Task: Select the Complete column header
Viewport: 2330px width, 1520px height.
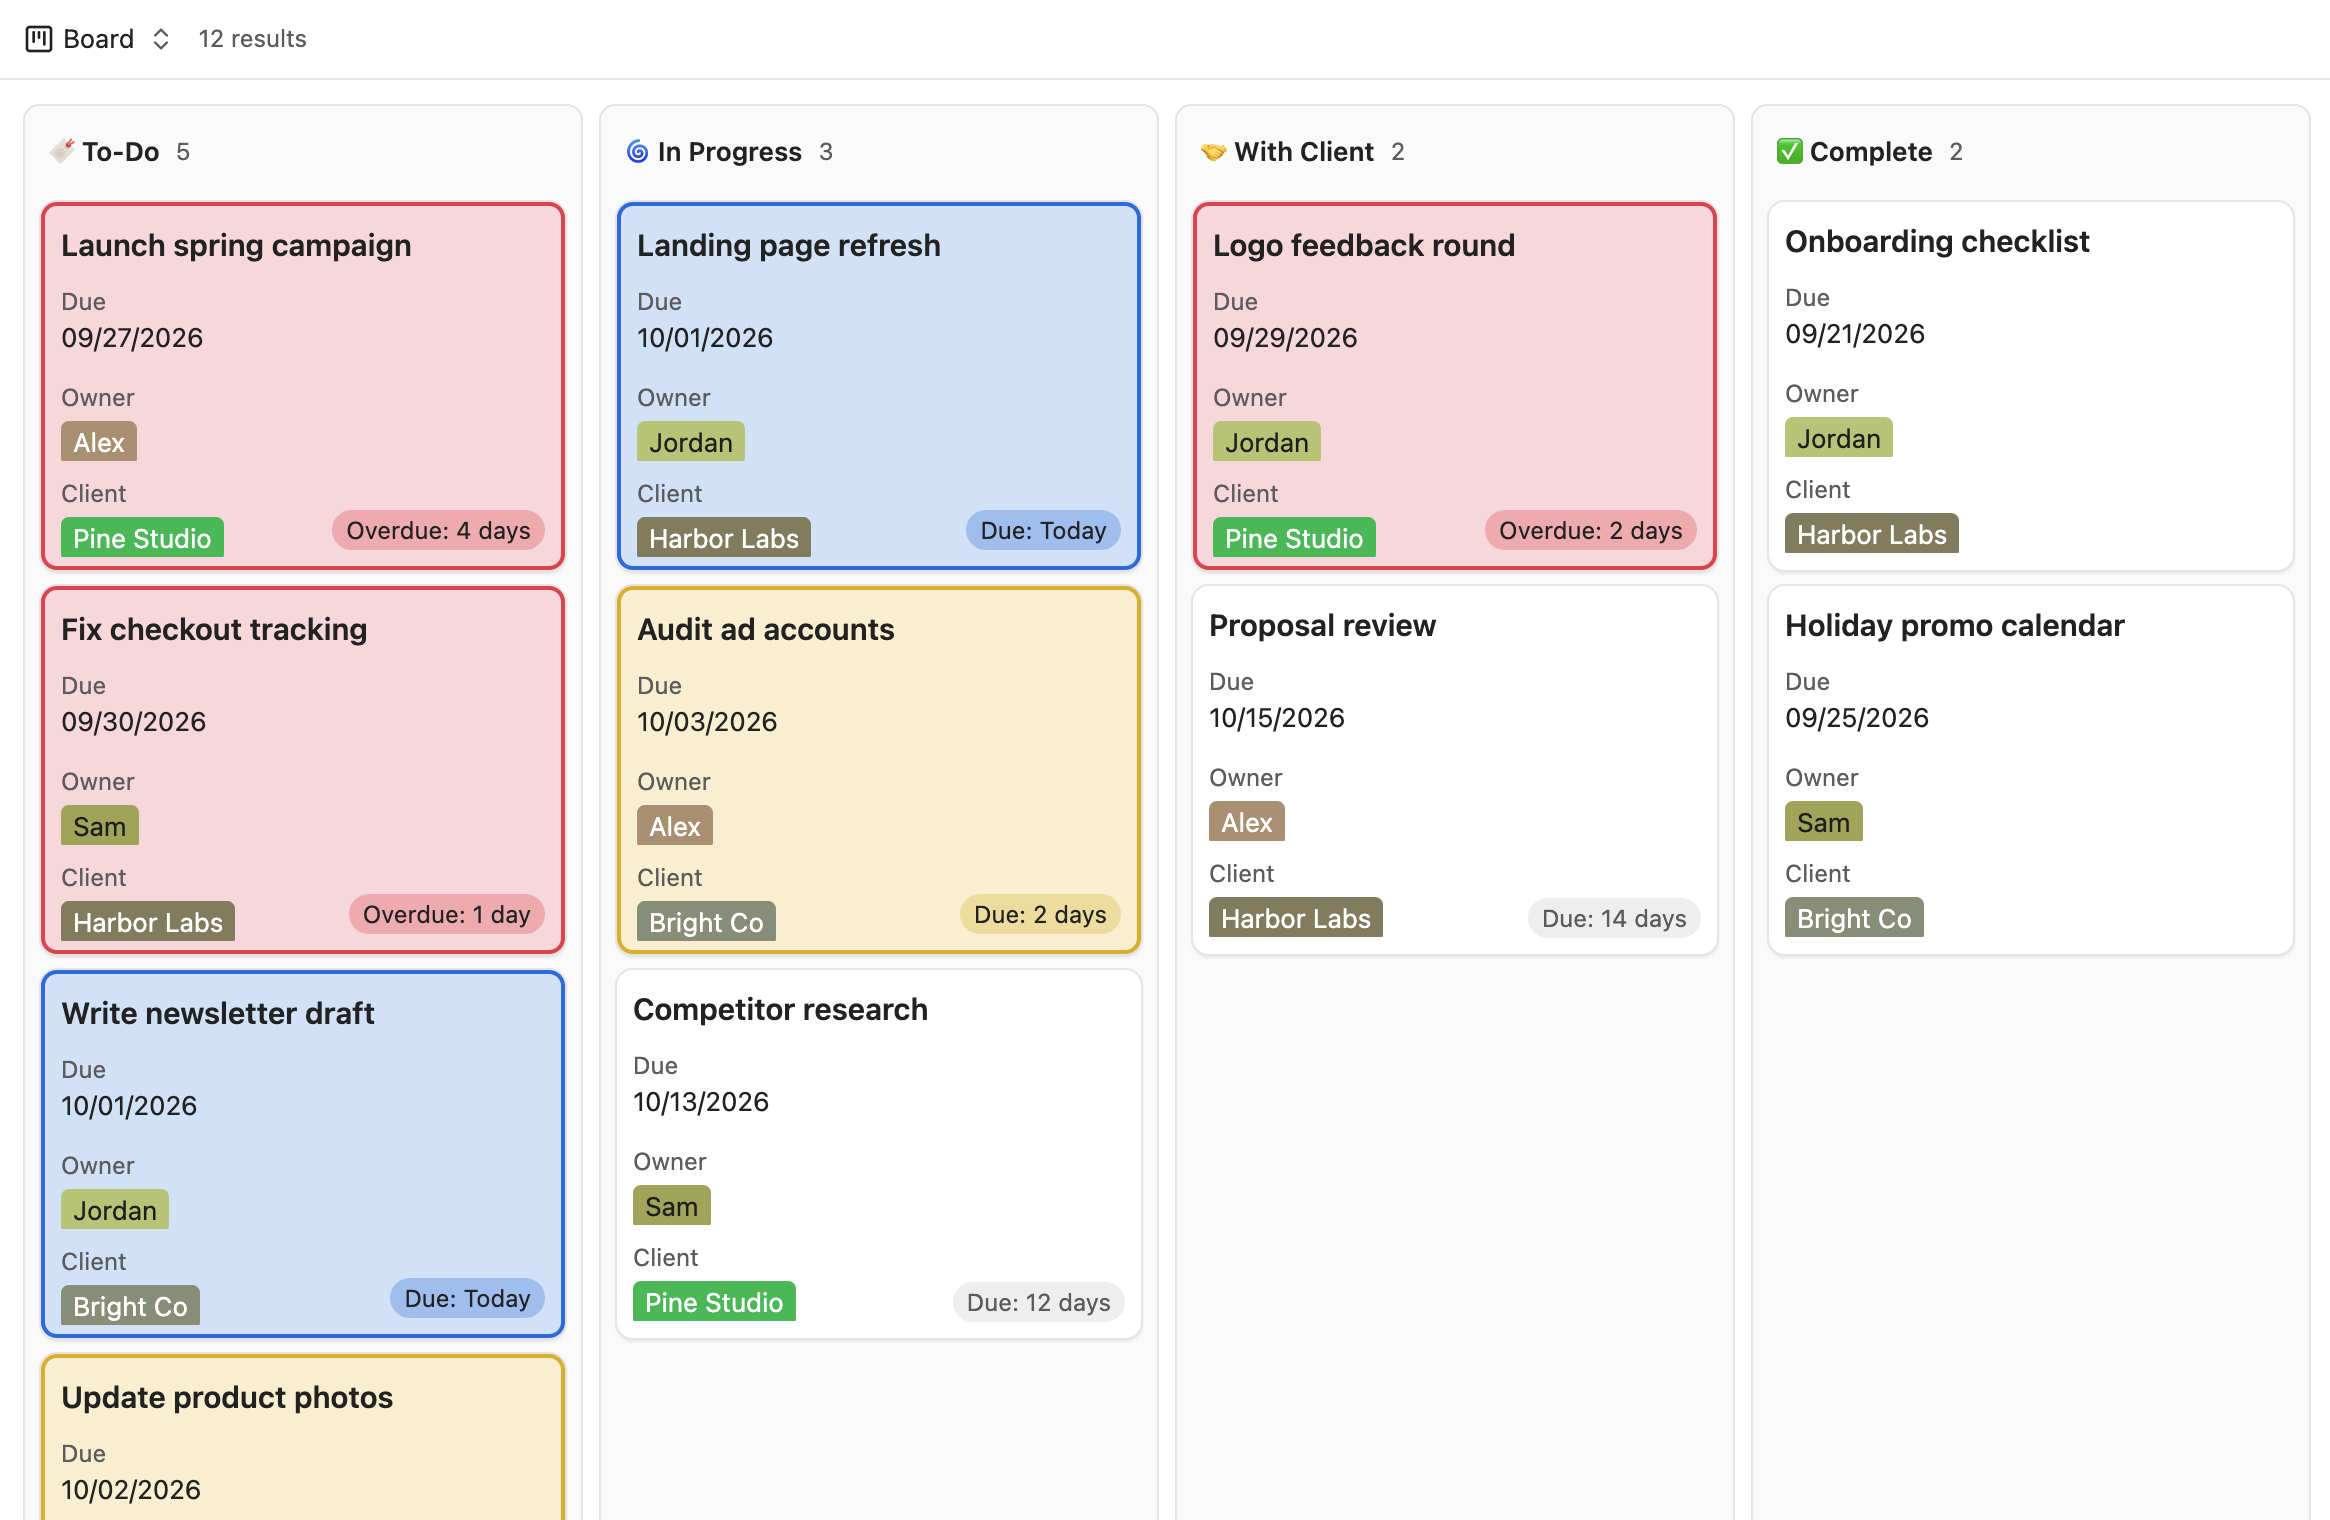Action: 1871,151
